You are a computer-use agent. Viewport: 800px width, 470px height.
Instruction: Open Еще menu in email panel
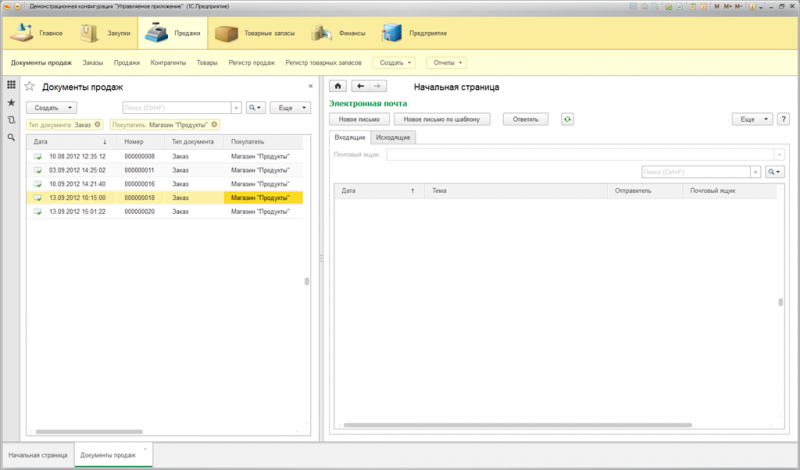(753, 119)
